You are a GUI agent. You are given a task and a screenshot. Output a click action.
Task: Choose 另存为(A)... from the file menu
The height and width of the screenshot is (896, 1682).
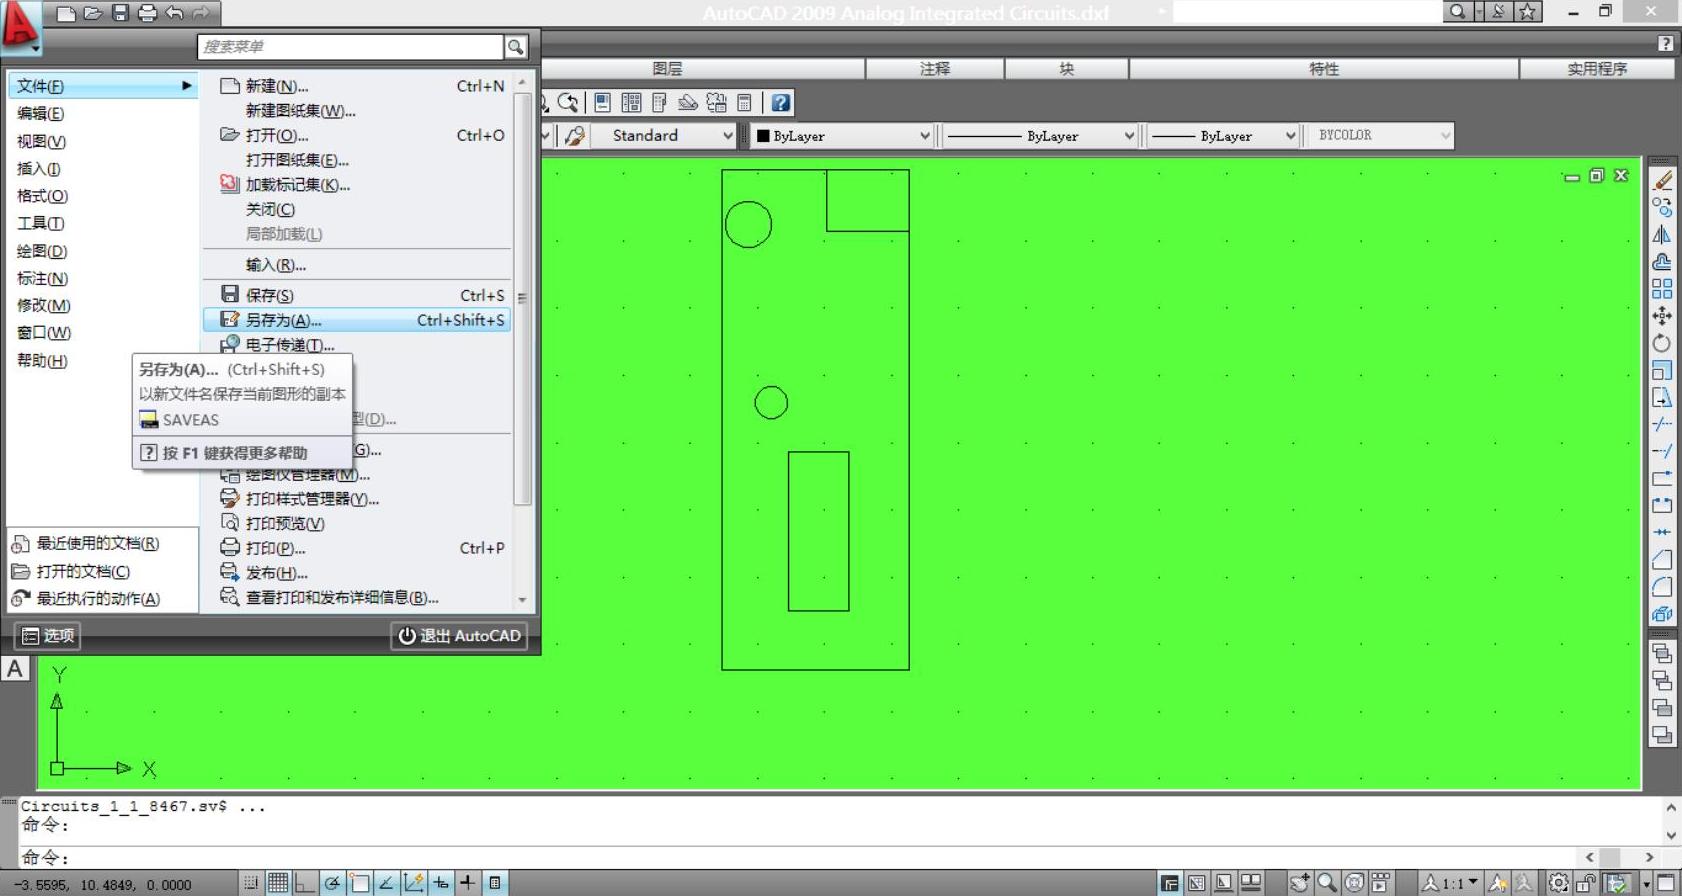point(357,320)
